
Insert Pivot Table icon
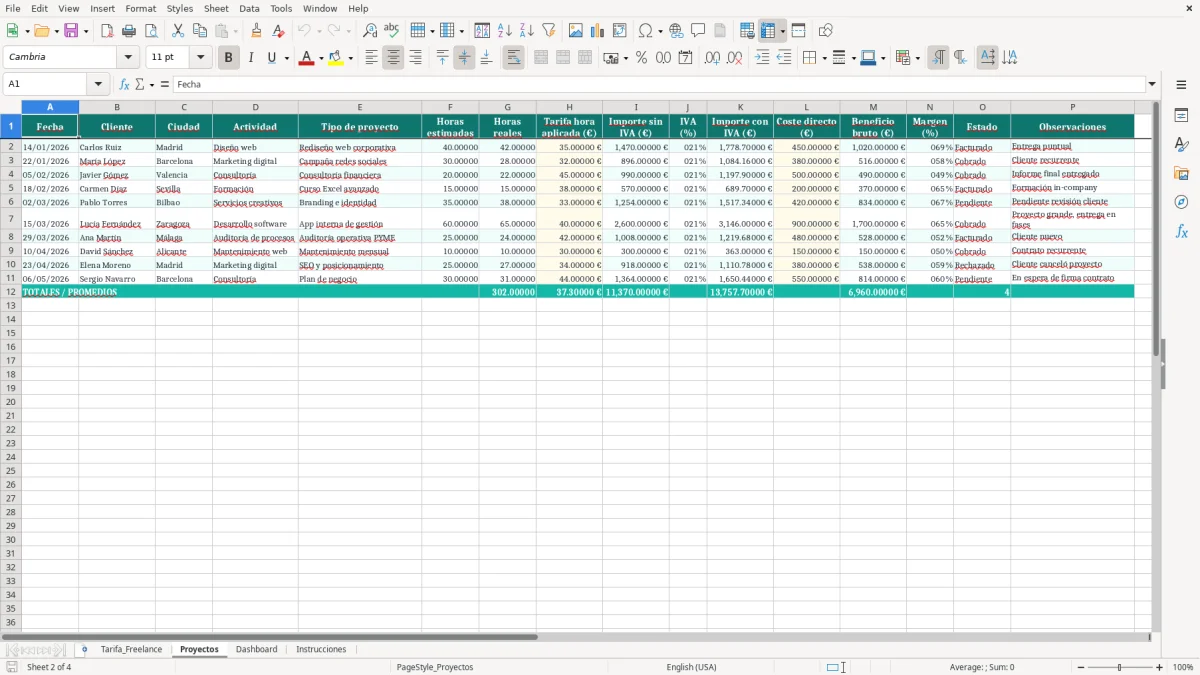620,31
